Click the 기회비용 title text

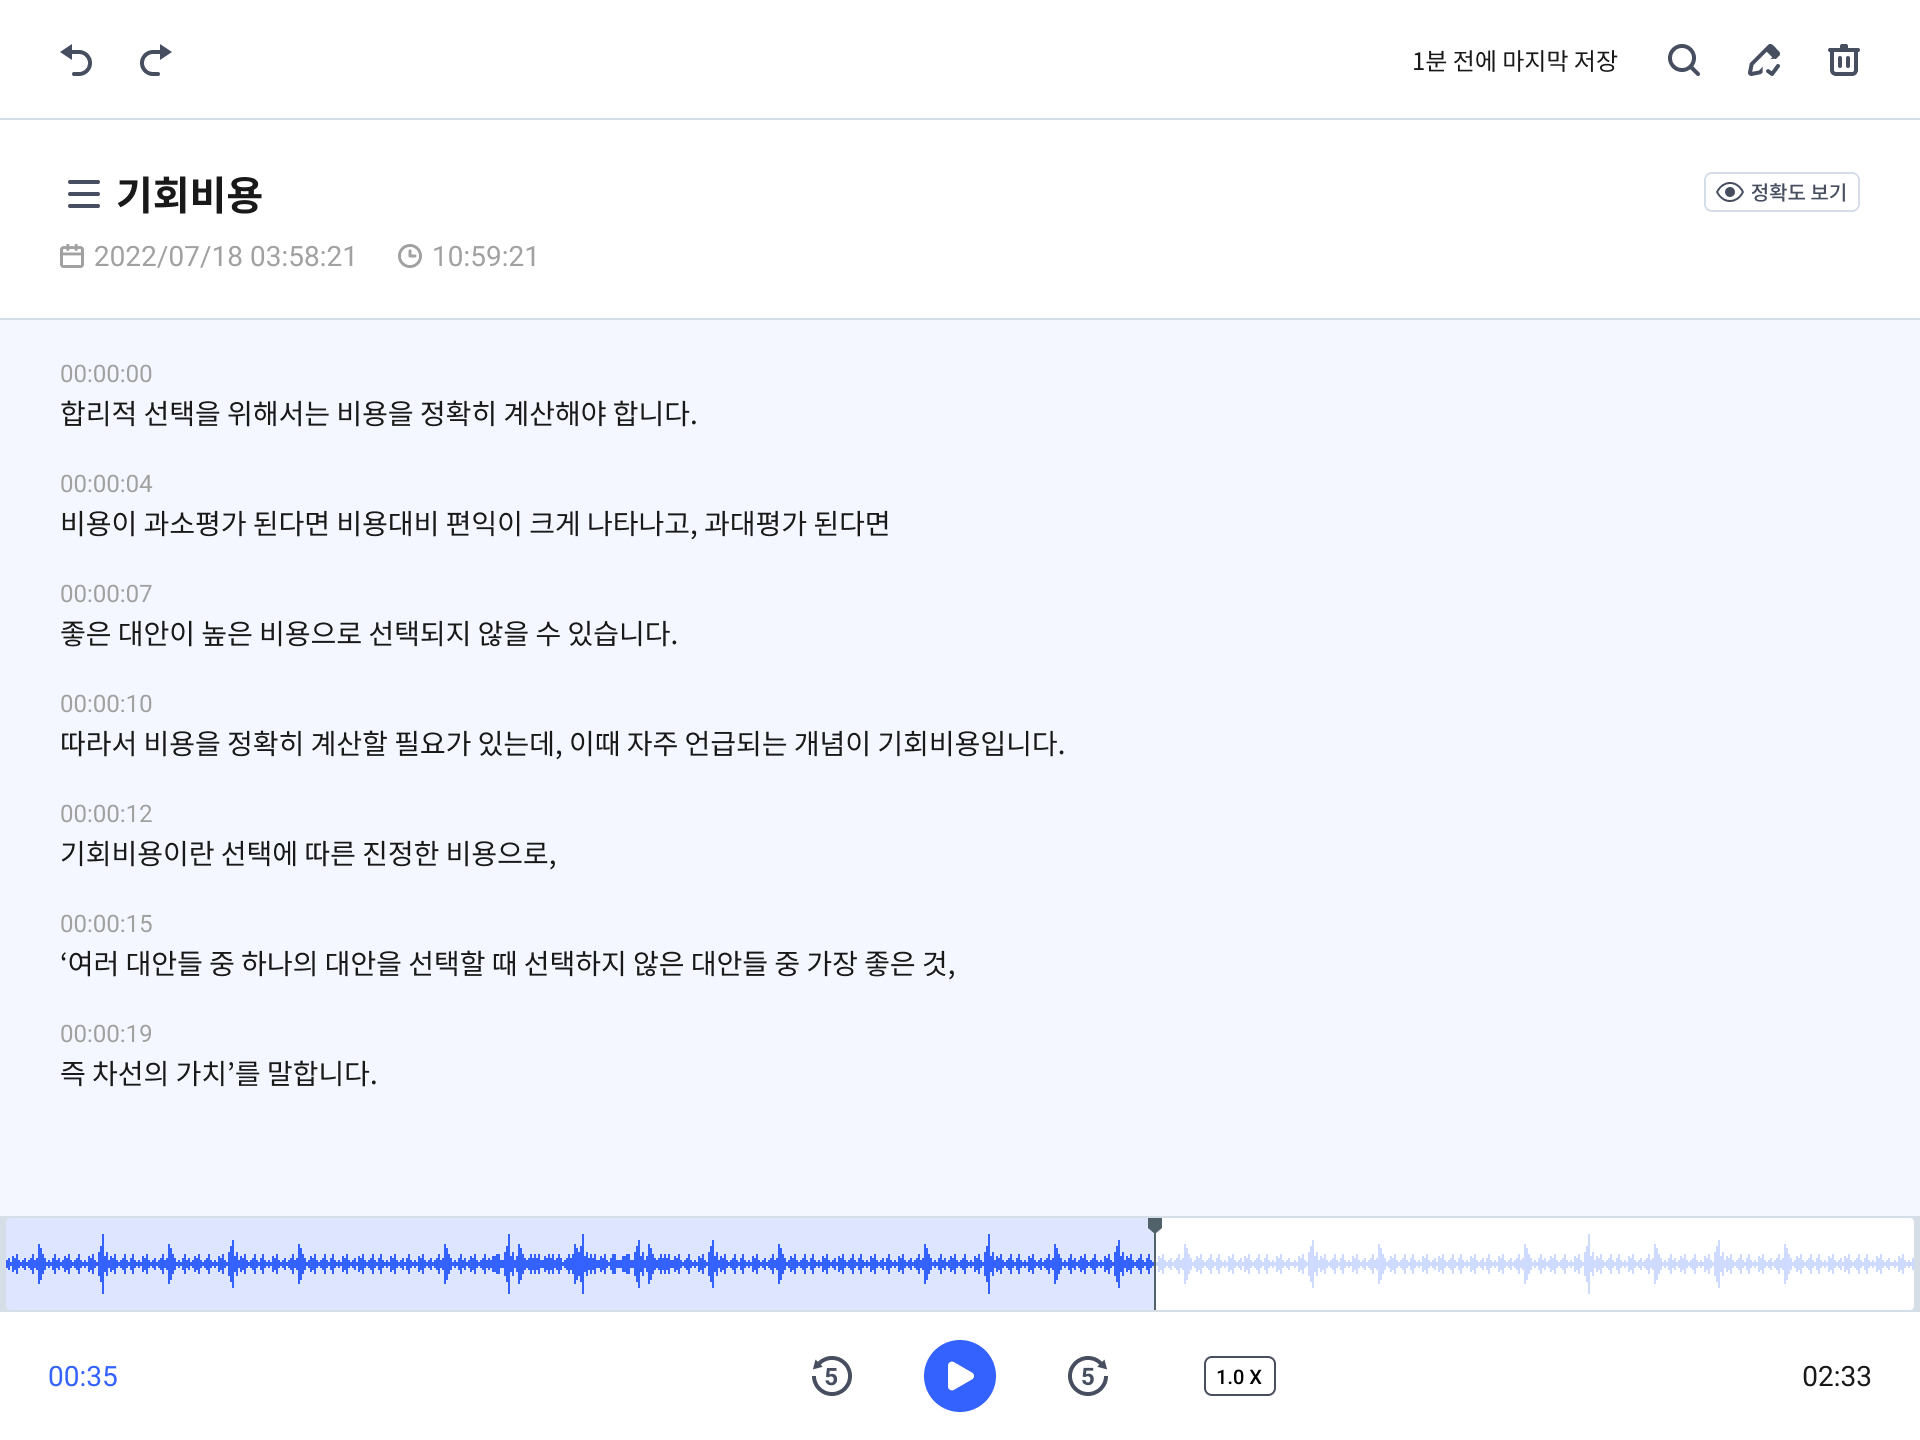click(189, 194)
